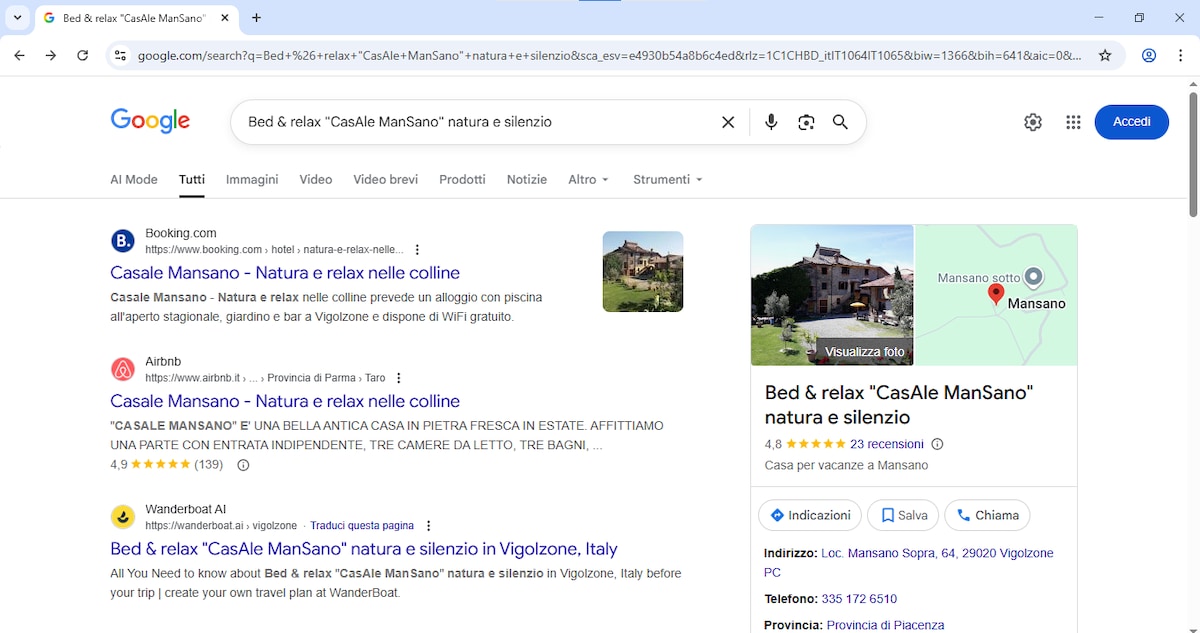Switch to the Notizie tab

[527, 180]
